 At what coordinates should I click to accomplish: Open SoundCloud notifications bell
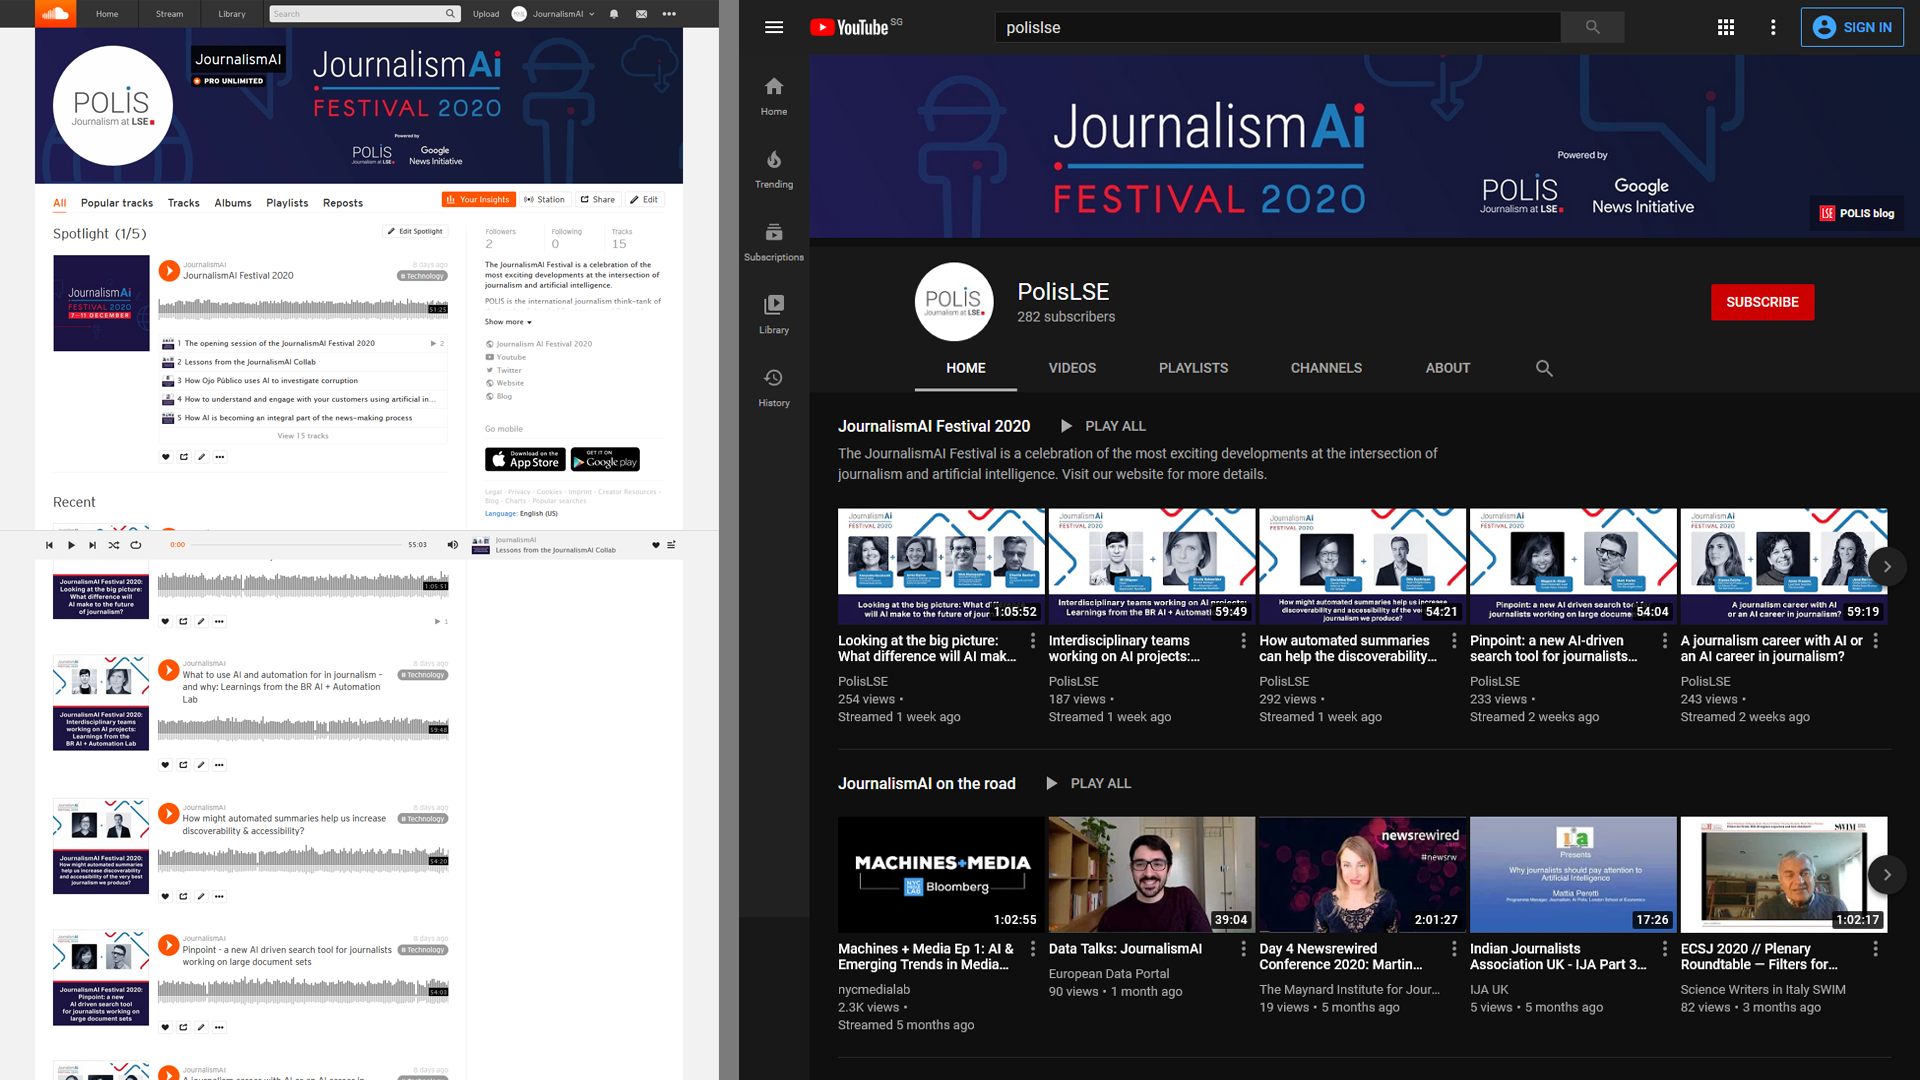click(x=614, y=14)
